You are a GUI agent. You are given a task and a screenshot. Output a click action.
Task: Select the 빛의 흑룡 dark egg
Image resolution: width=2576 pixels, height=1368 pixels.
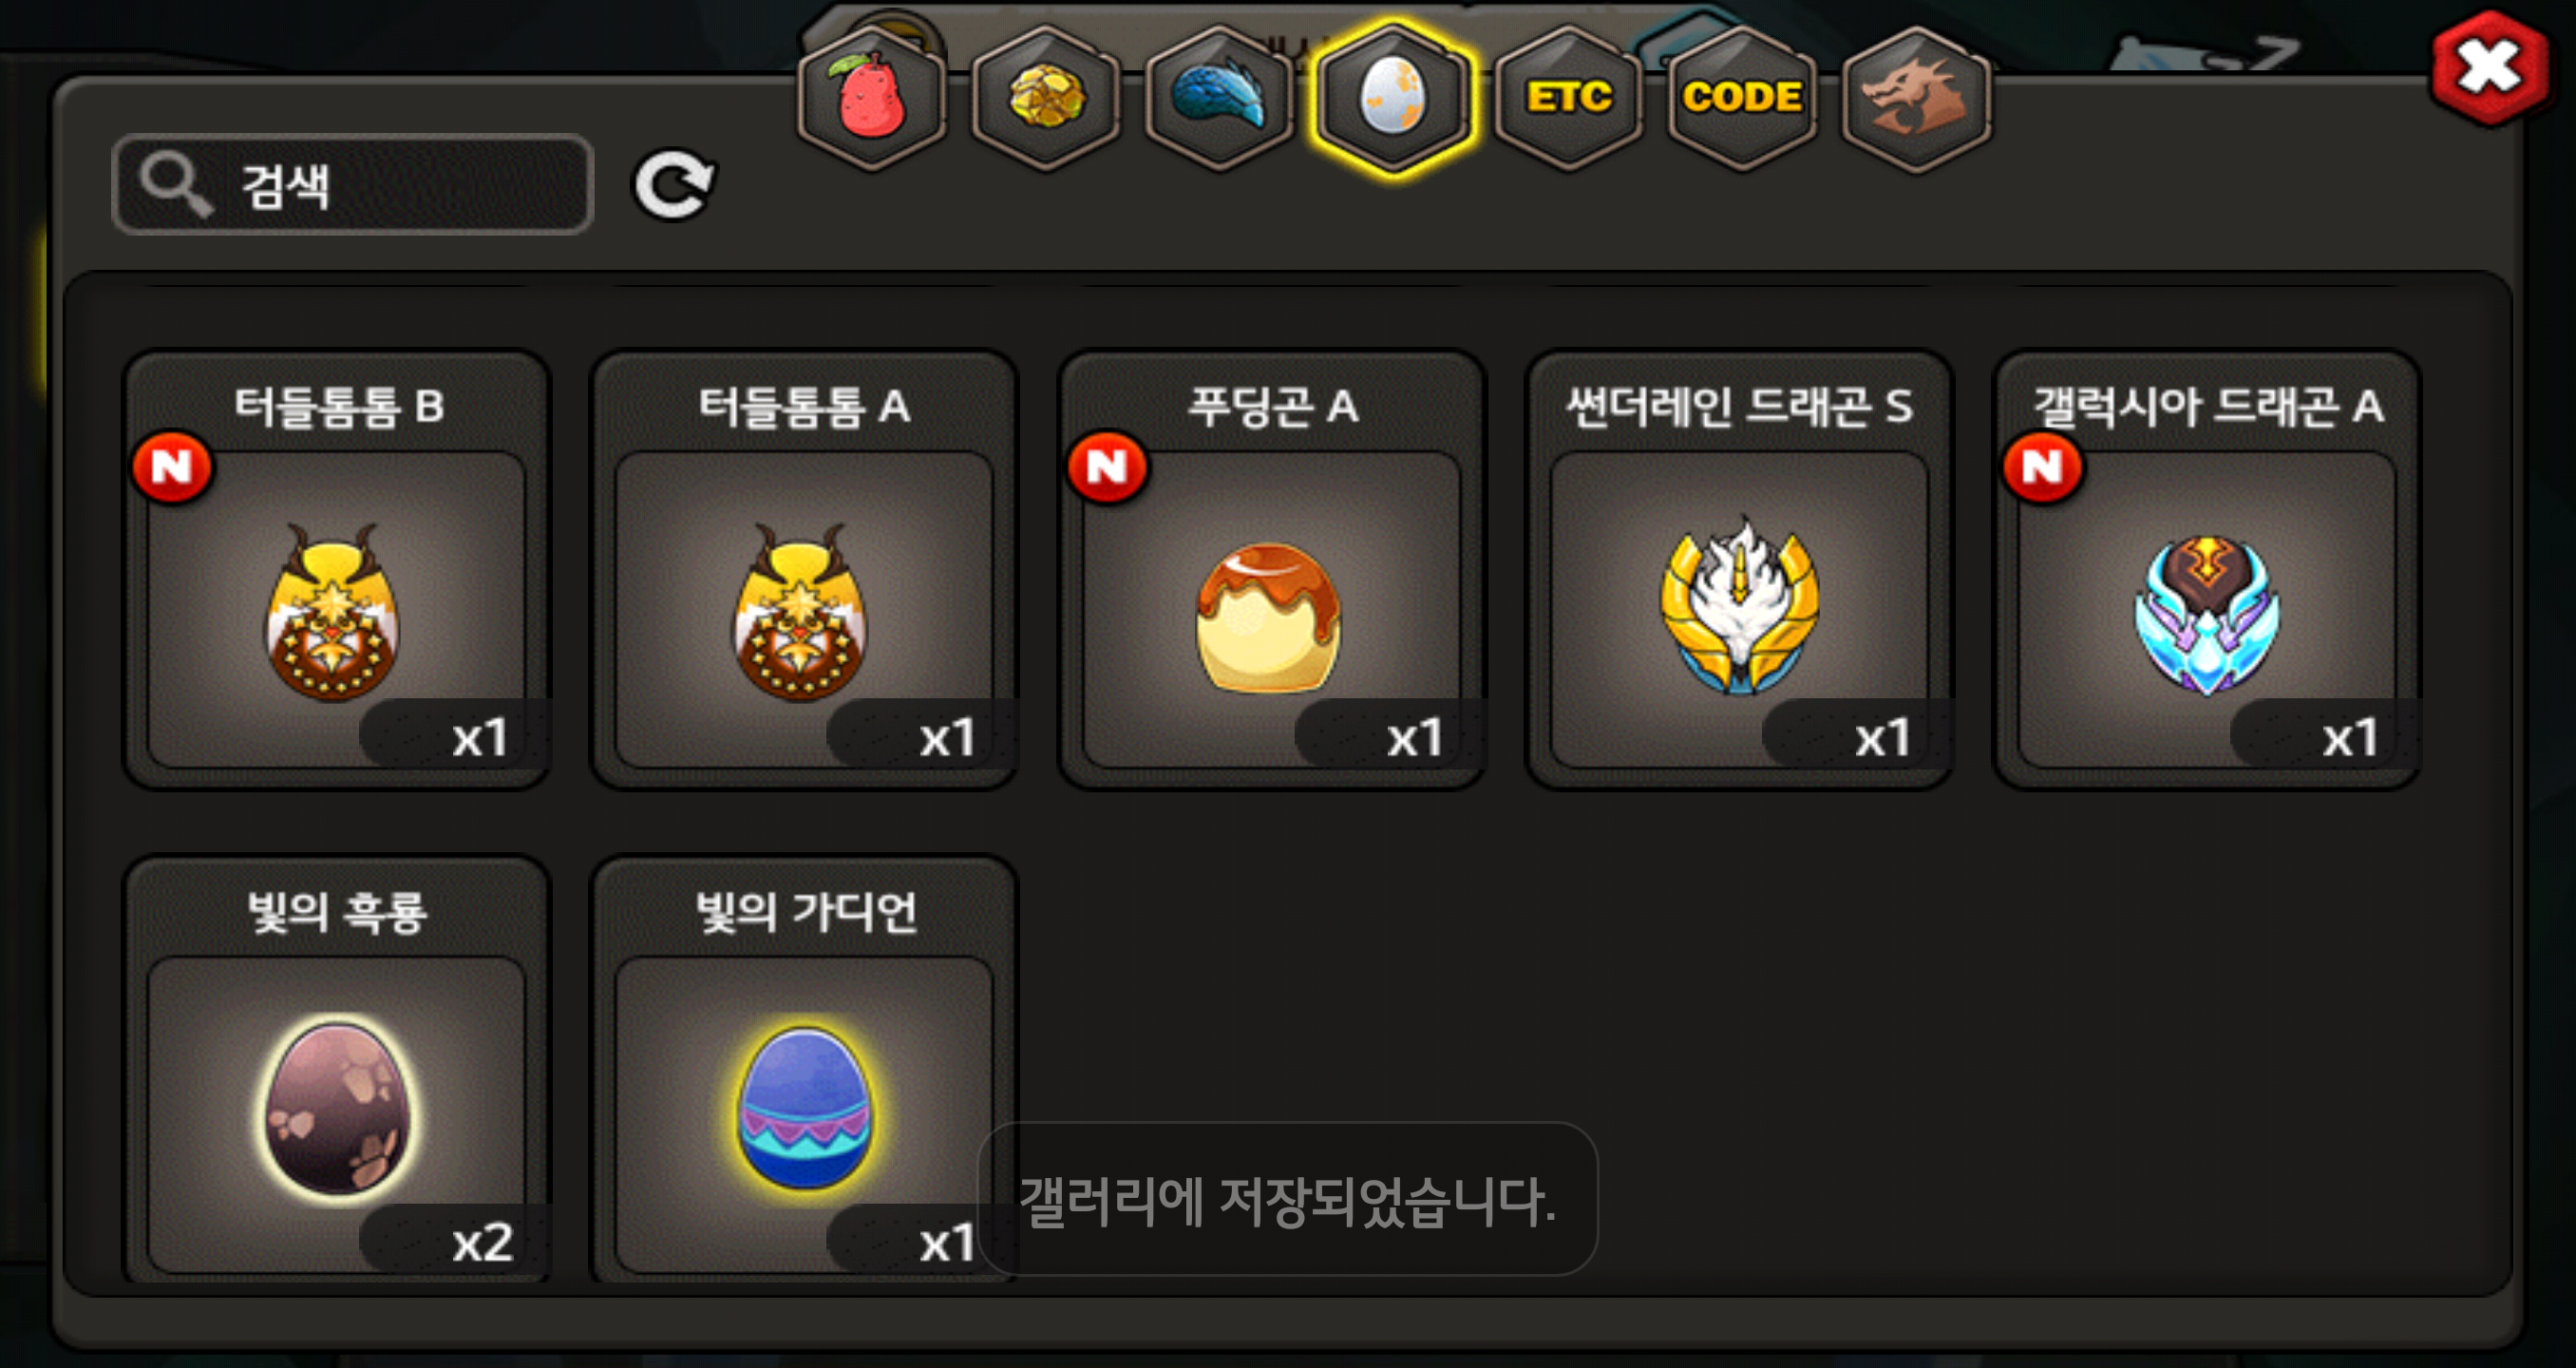(337, 1068)
